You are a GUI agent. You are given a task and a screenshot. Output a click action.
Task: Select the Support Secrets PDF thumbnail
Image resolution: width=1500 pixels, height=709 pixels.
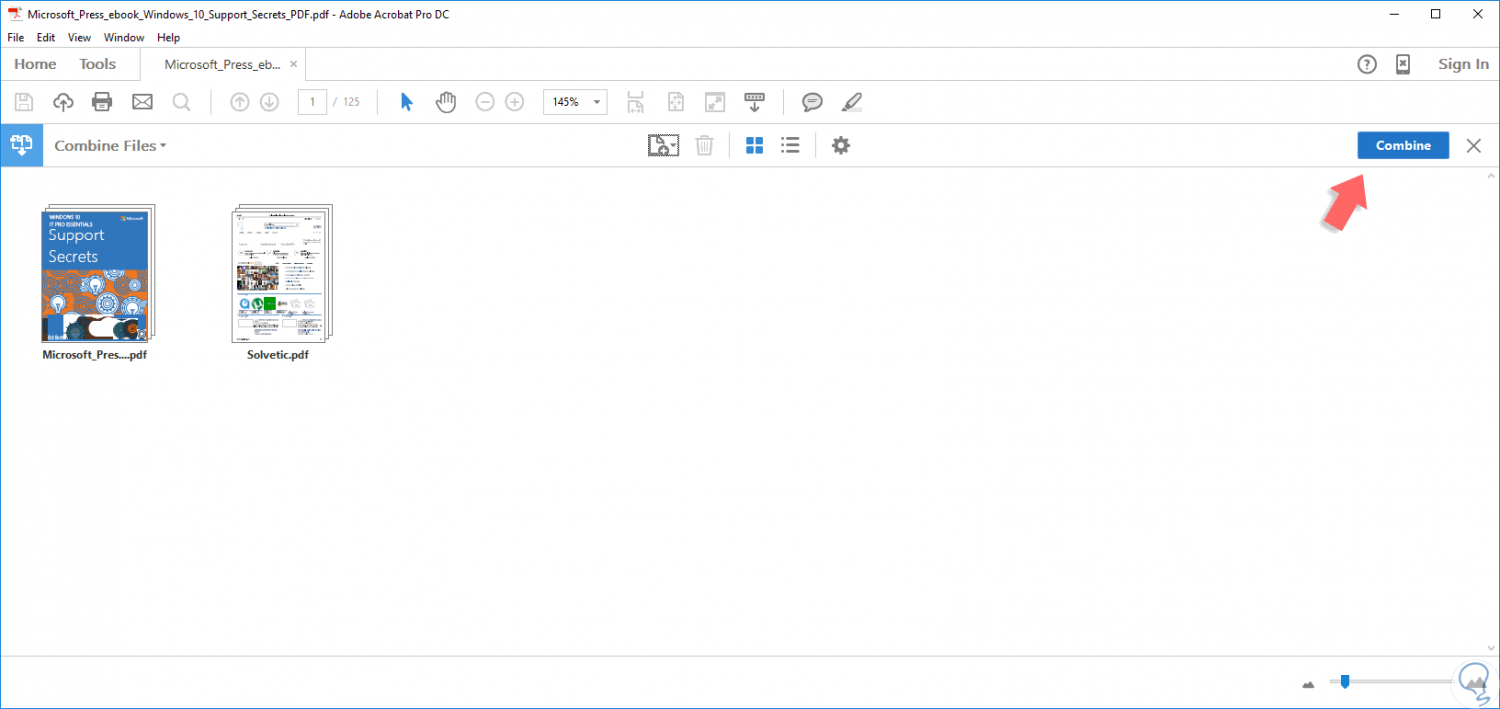(97, 273)
